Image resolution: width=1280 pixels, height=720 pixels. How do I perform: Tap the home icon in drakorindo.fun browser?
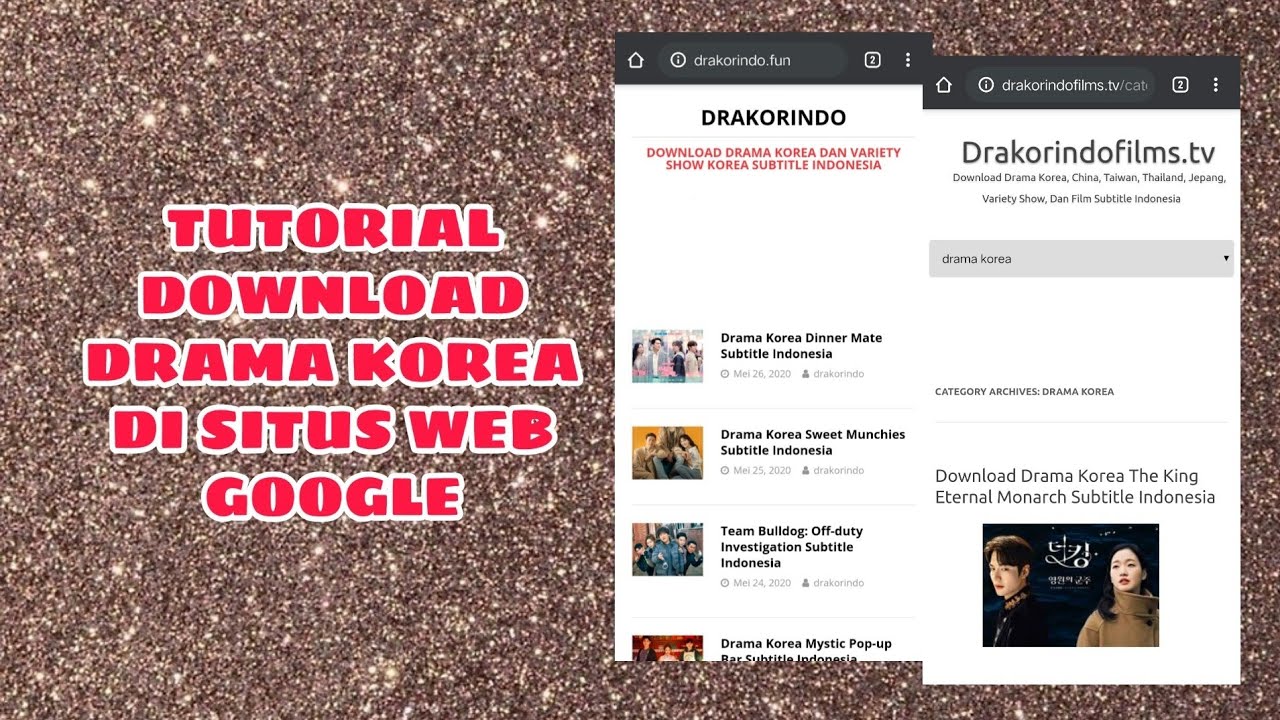pyautogui.click(x=635, y=60)
